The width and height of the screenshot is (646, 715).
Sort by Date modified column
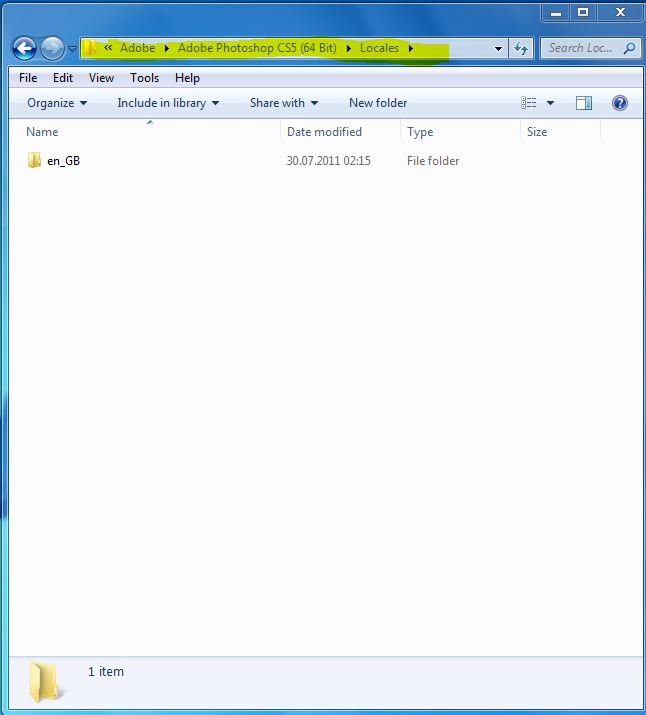[324, 132]
